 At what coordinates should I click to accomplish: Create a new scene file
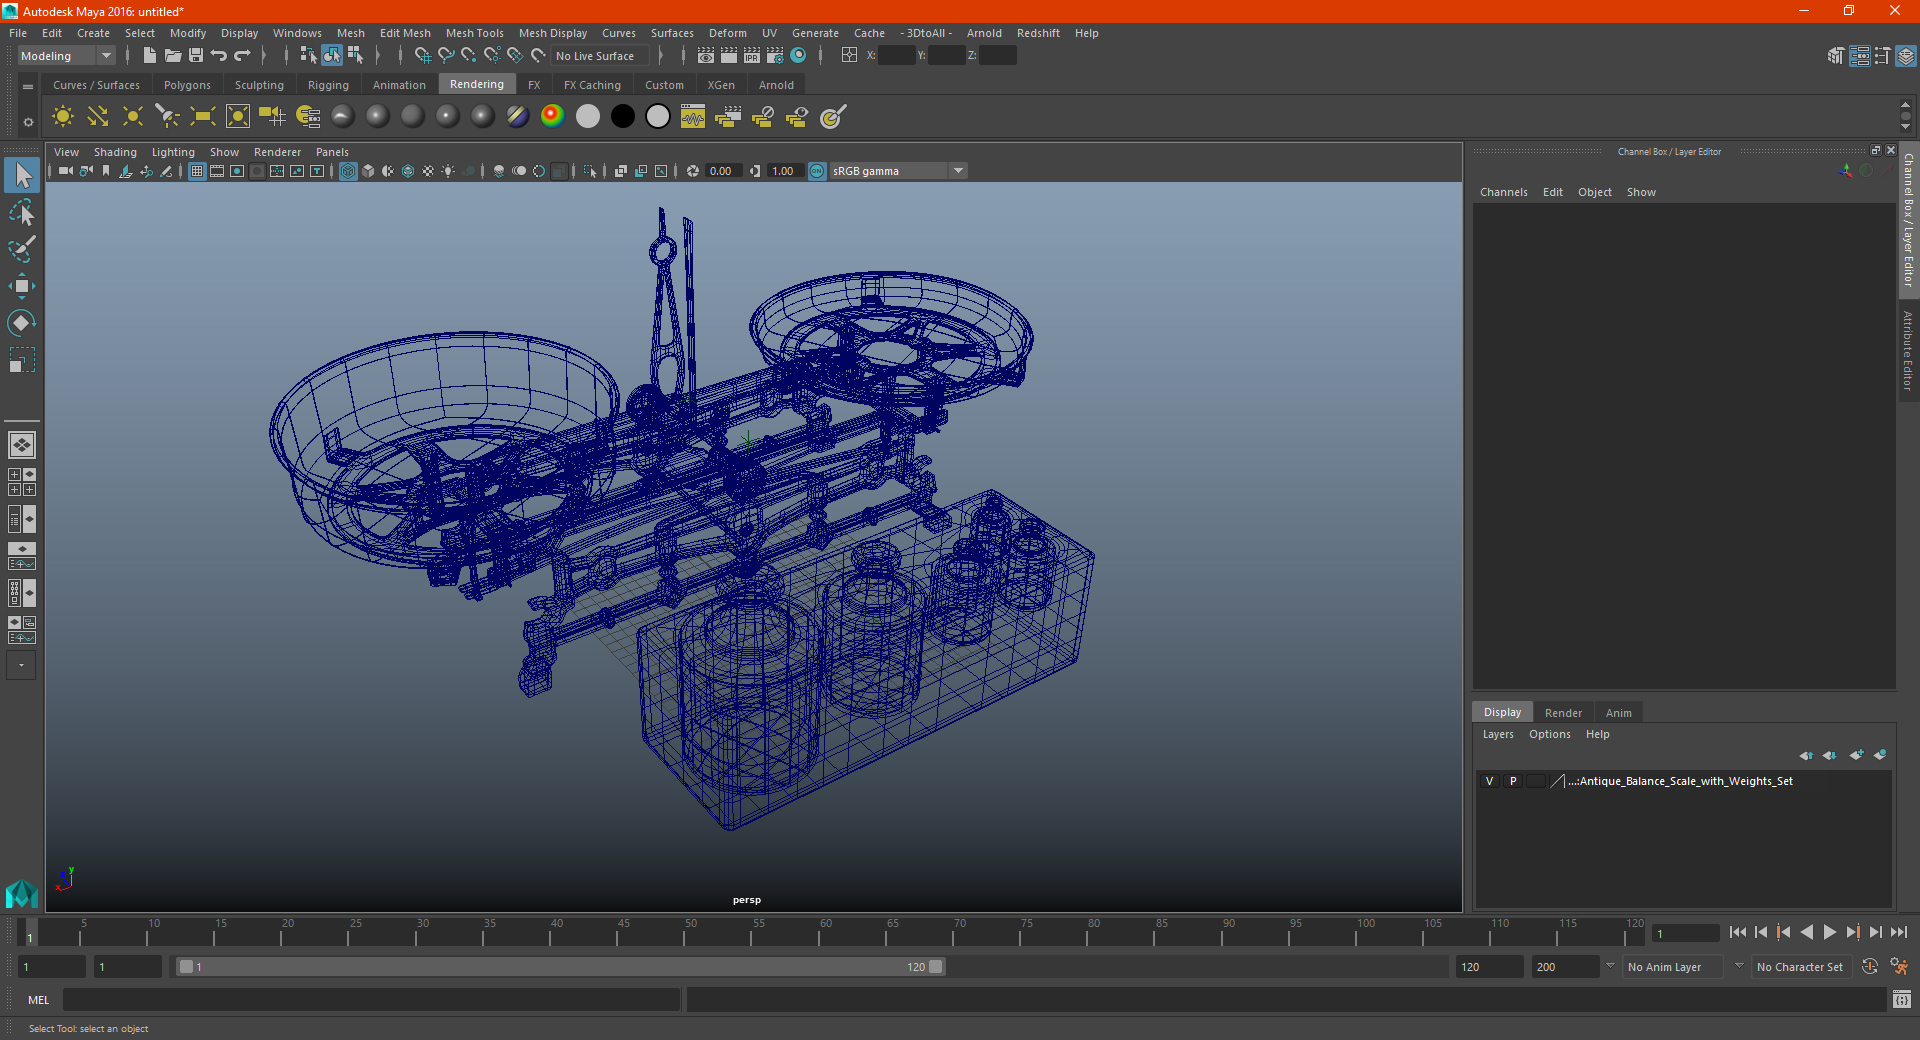[149, 56]
